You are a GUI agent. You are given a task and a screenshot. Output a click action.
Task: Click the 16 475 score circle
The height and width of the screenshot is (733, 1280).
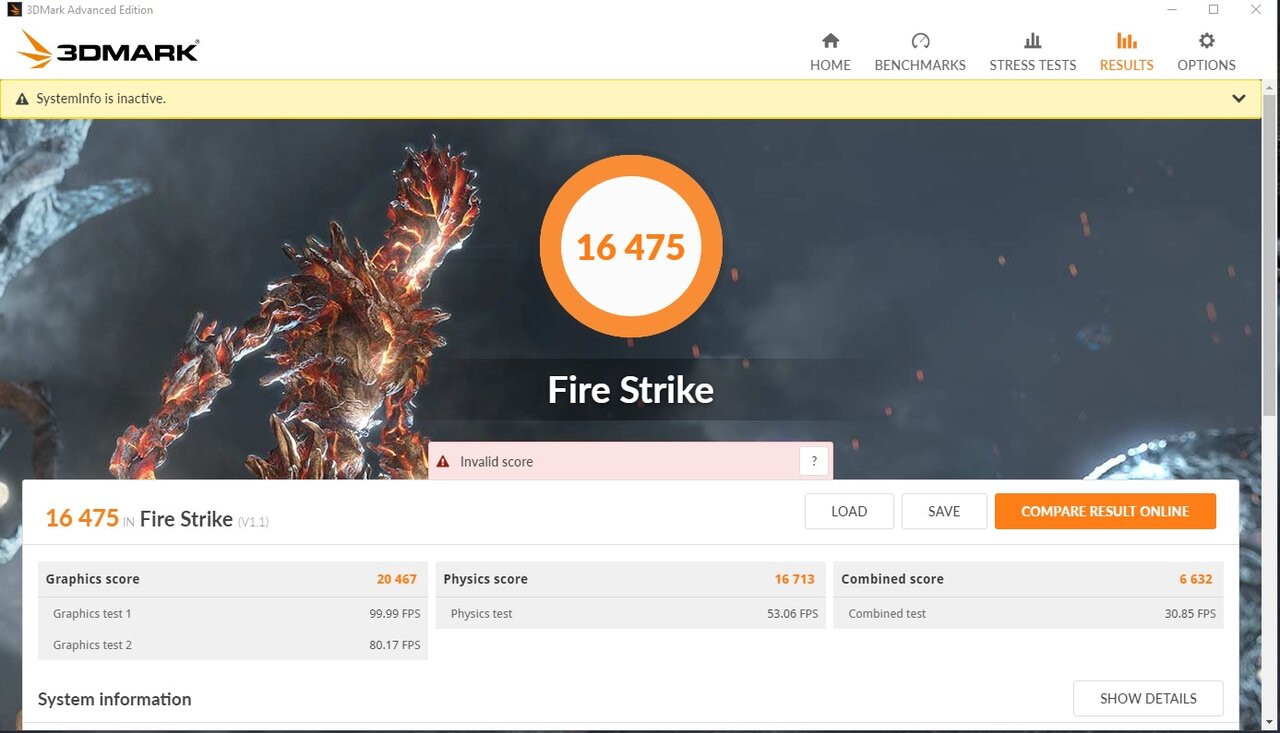[x=631, y=246]
